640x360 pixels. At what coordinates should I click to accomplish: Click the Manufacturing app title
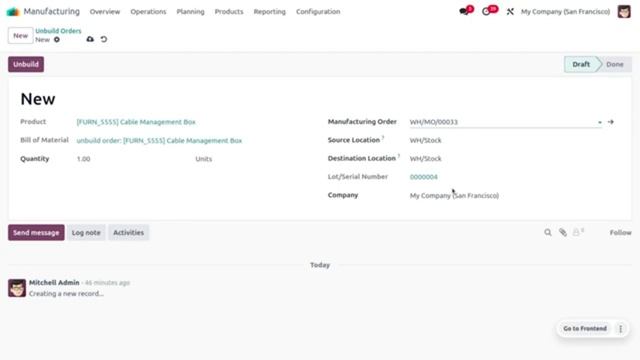click(x=51, y=11)
